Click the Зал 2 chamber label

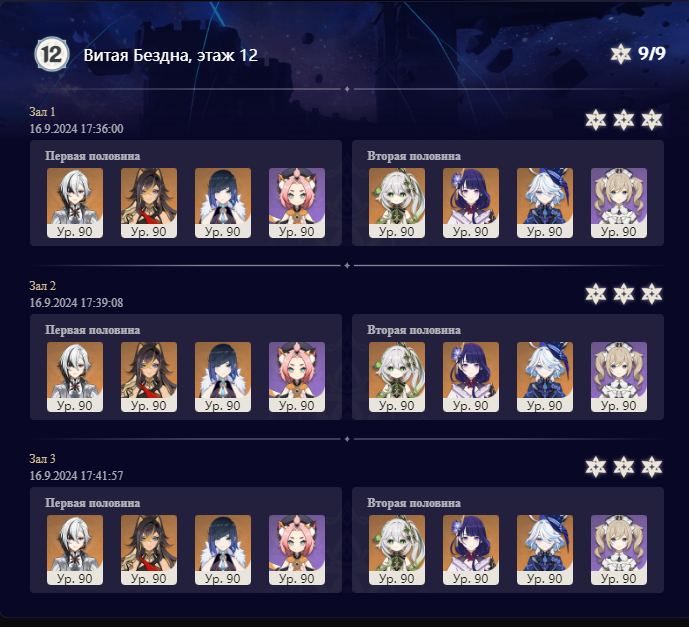[x=43, y=286]
